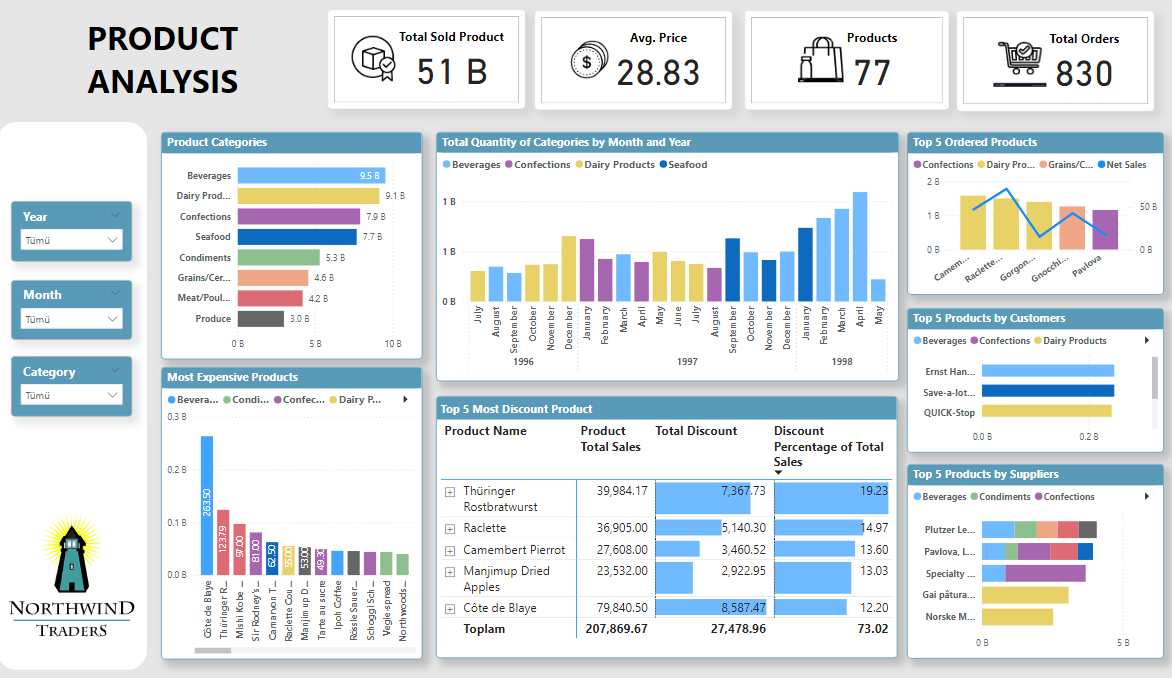Select the Produce category bar
The width and height of the screenshot is (1172, 678).
pyautogui.click(x=261, y=319)
